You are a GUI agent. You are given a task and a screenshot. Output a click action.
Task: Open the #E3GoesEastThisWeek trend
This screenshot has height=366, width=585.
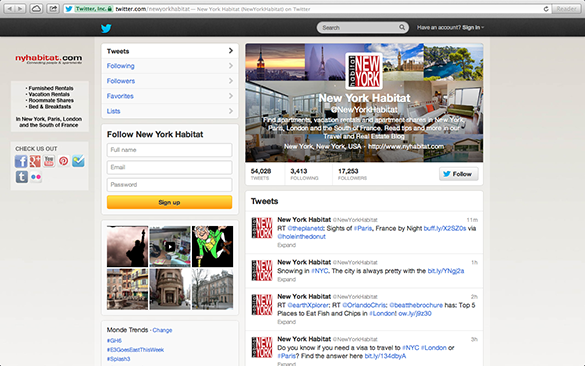coord(135,350)
